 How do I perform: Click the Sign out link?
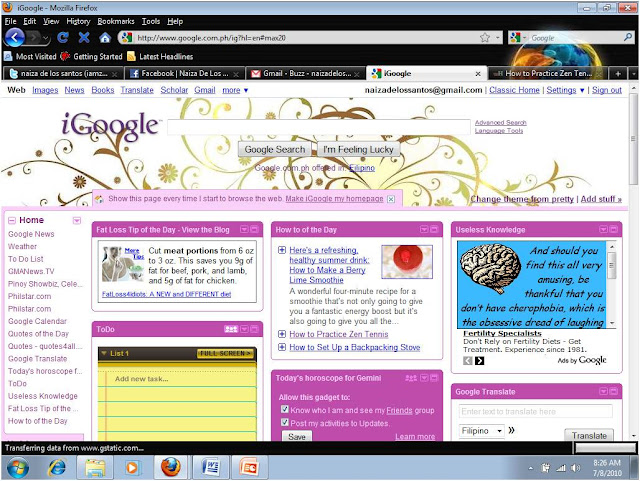click(607, 90)
